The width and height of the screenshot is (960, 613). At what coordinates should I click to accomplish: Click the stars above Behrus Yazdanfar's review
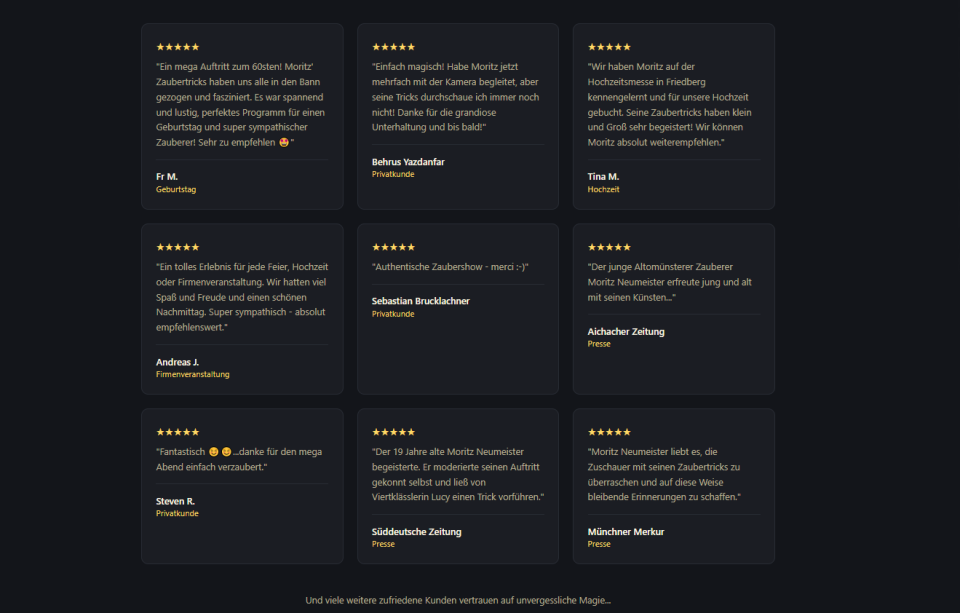(x=394, y=47)
